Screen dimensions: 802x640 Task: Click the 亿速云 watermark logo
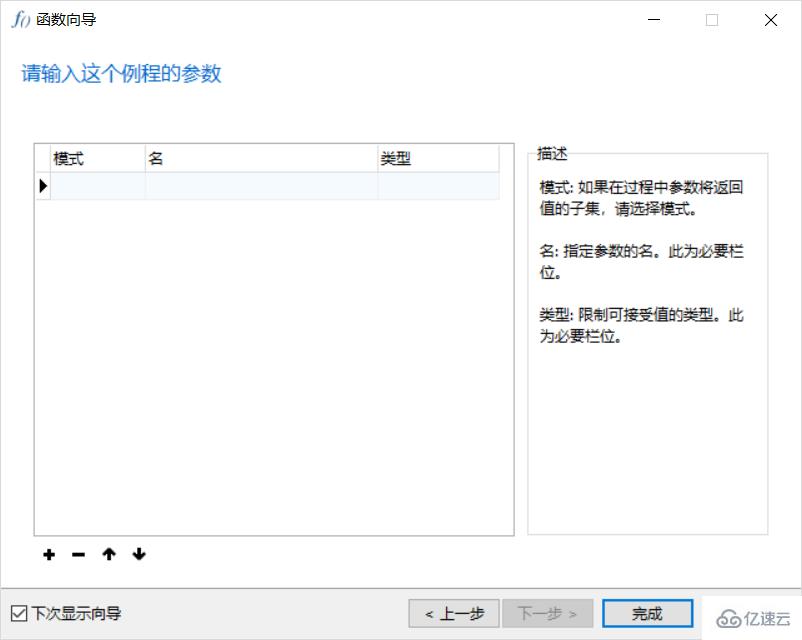[x=754, y=617]
